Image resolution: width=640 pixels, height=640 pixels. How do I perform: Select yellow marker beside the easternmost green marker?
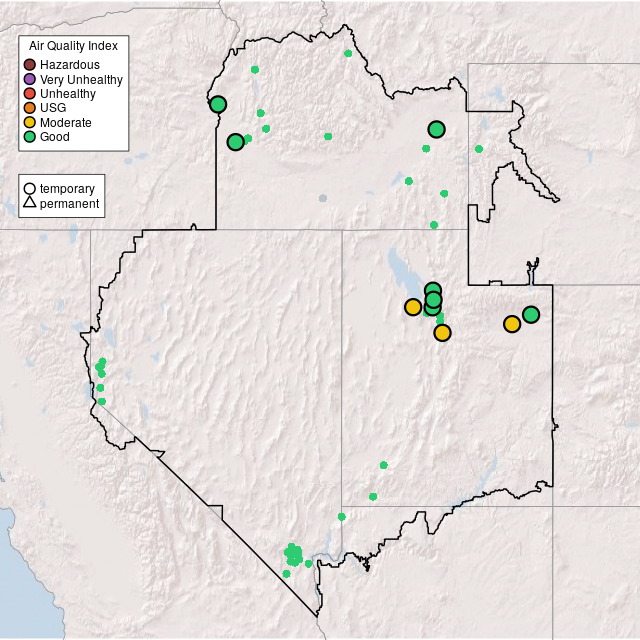512,324
